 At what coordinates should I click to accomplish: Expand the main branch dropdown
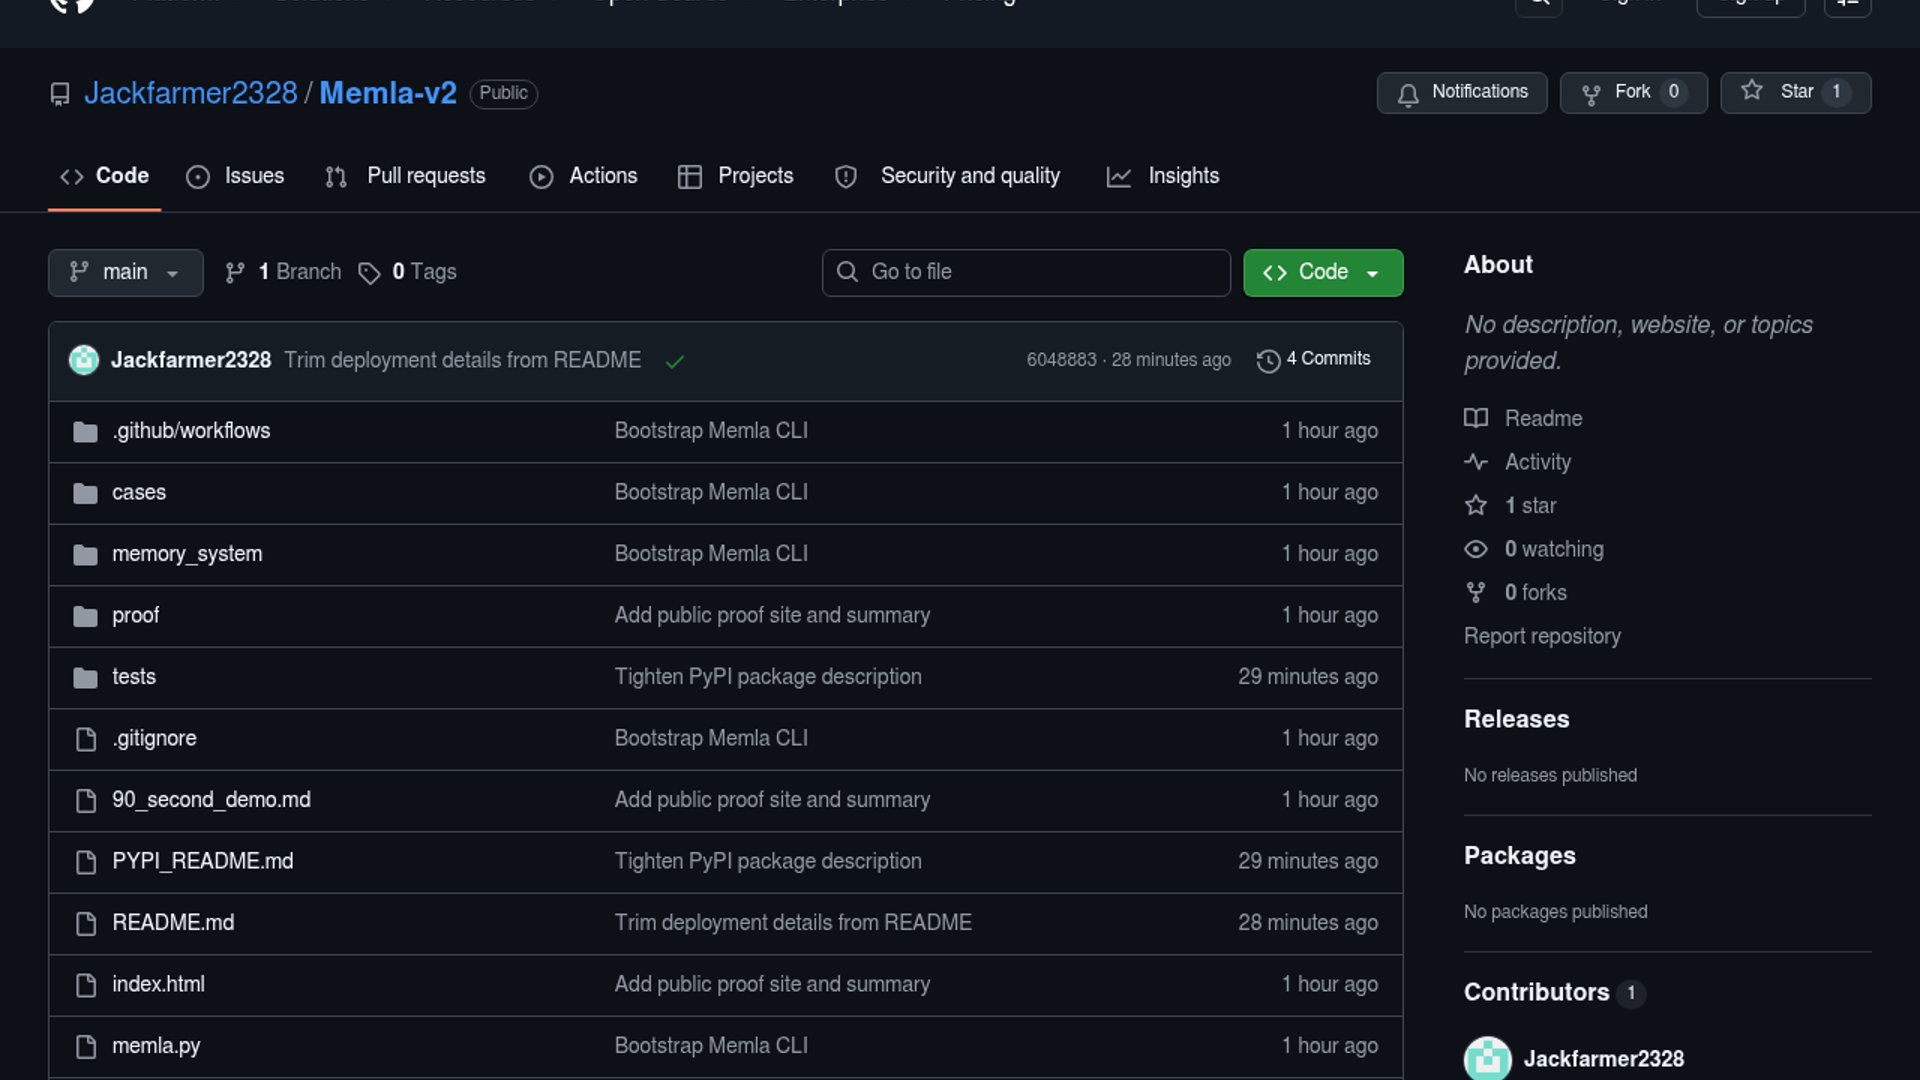click(125, 272)
